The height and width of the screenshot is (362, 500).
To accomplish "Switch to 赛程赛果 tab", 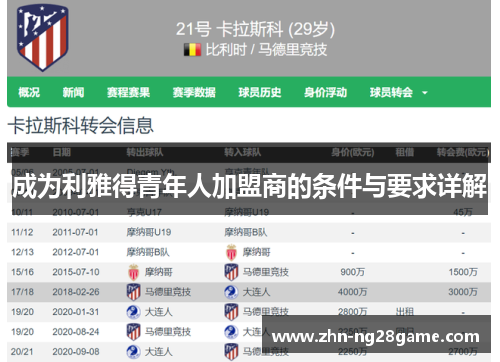I will 128,92.
